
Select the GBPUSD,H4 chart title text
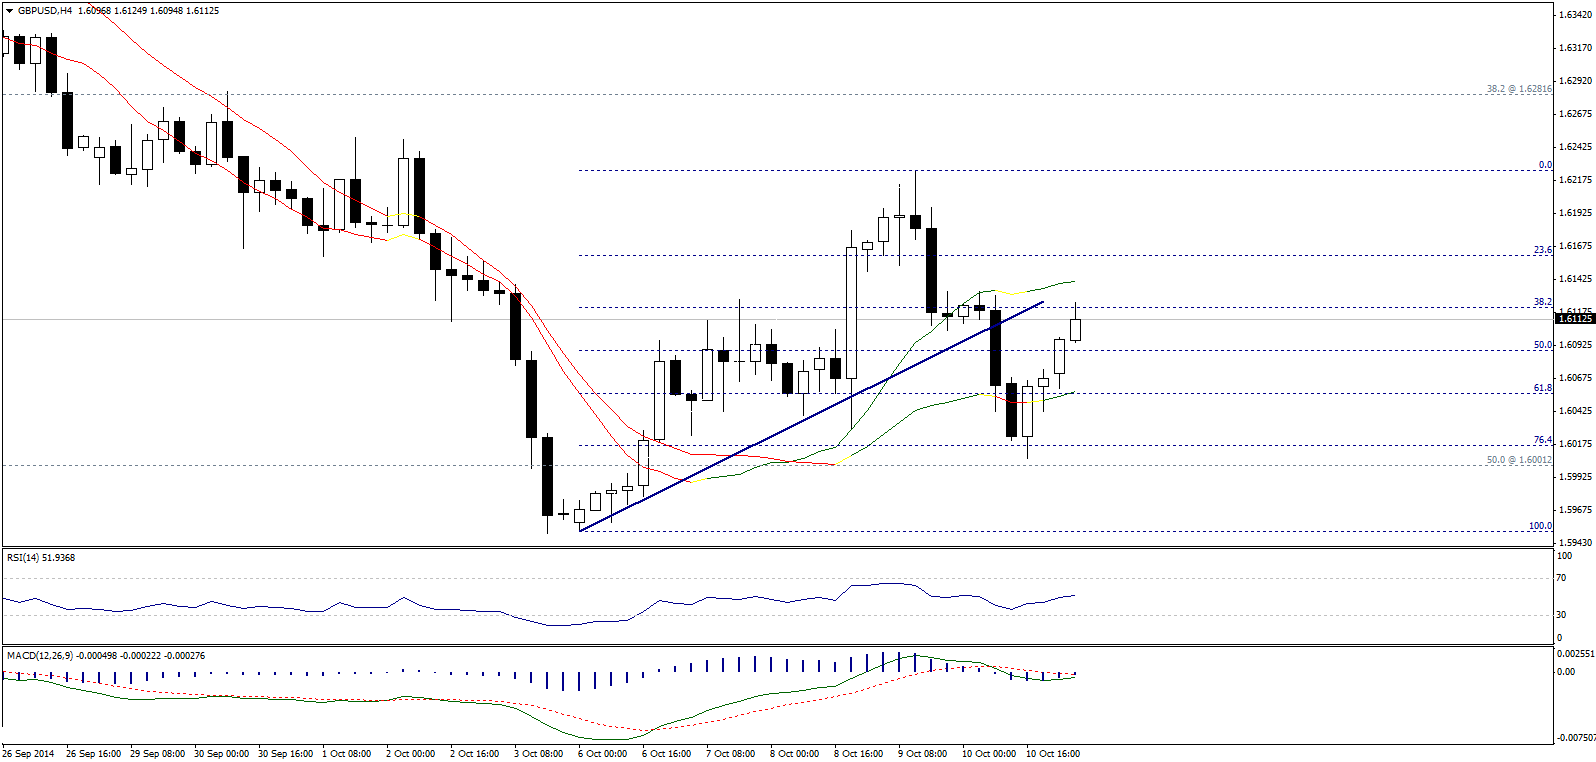45,11
